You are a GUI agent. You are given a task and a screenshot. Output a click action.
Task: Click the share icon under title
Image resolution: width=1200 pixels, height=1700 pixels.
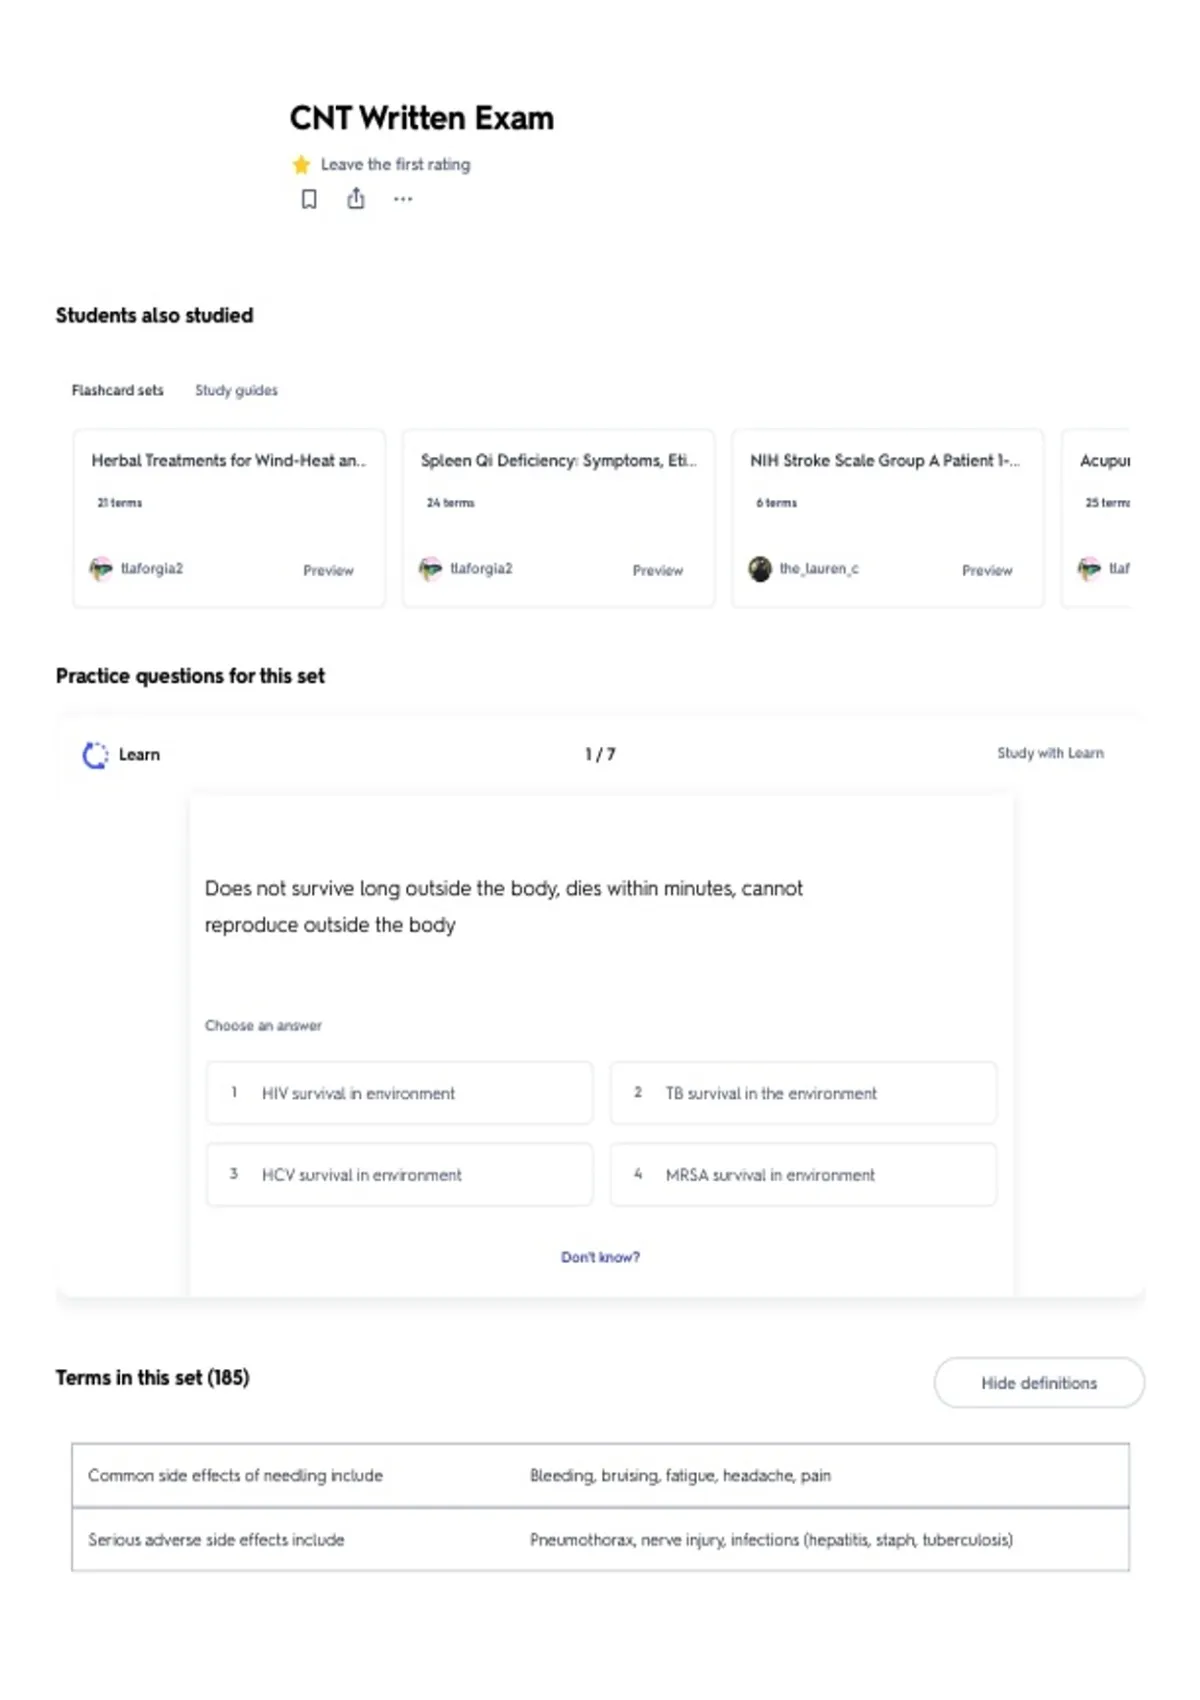[356, 199]
